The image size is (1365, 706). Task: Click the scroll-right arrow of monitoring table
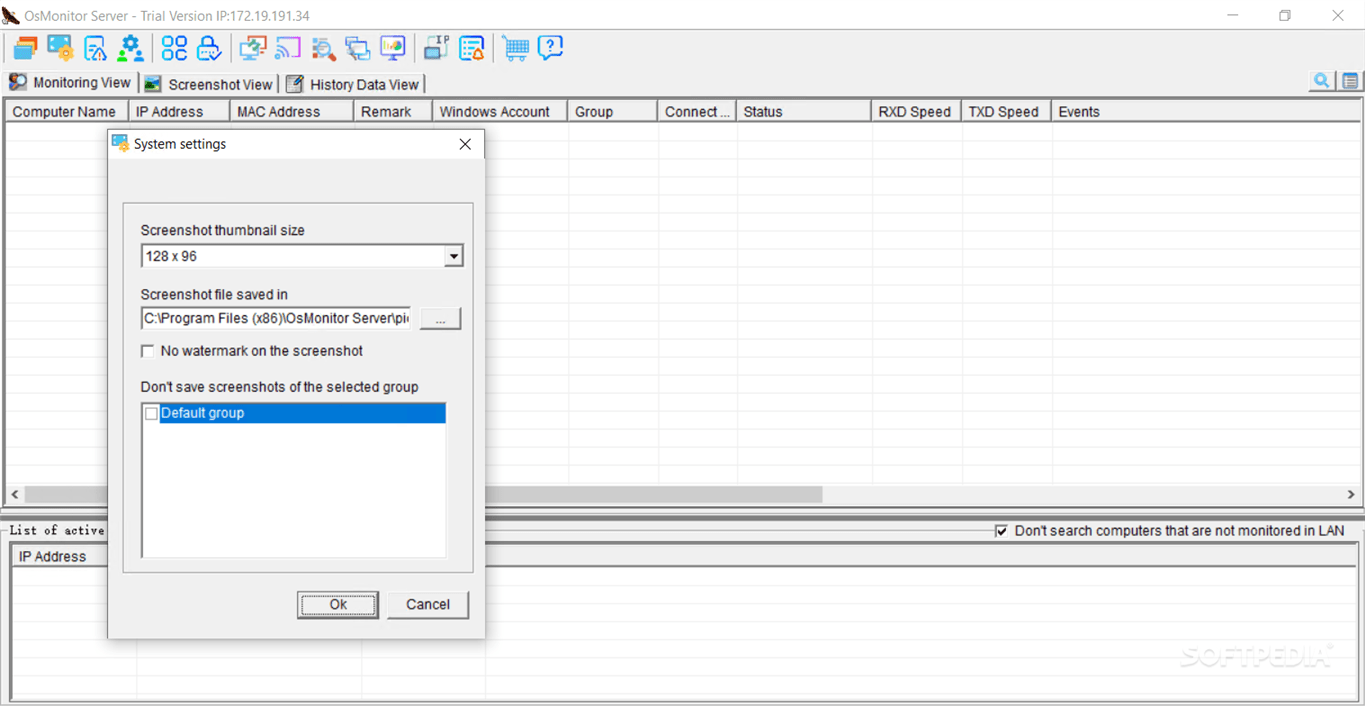(x=1351, y=495)
